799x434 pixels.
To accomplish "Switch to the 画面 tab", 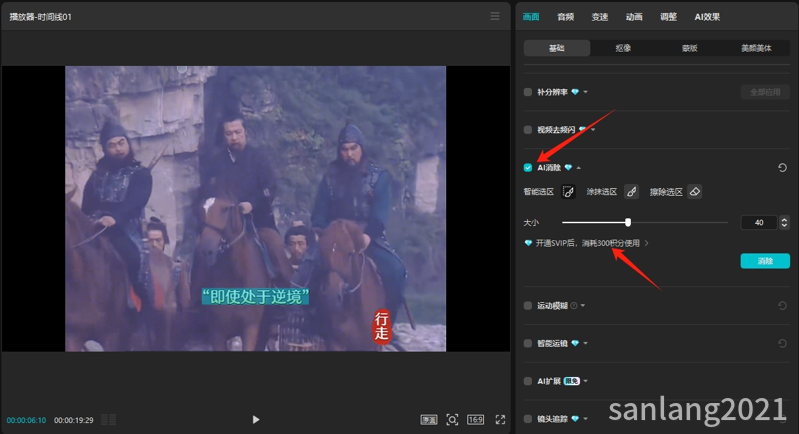I will click(x=531, y=17).
